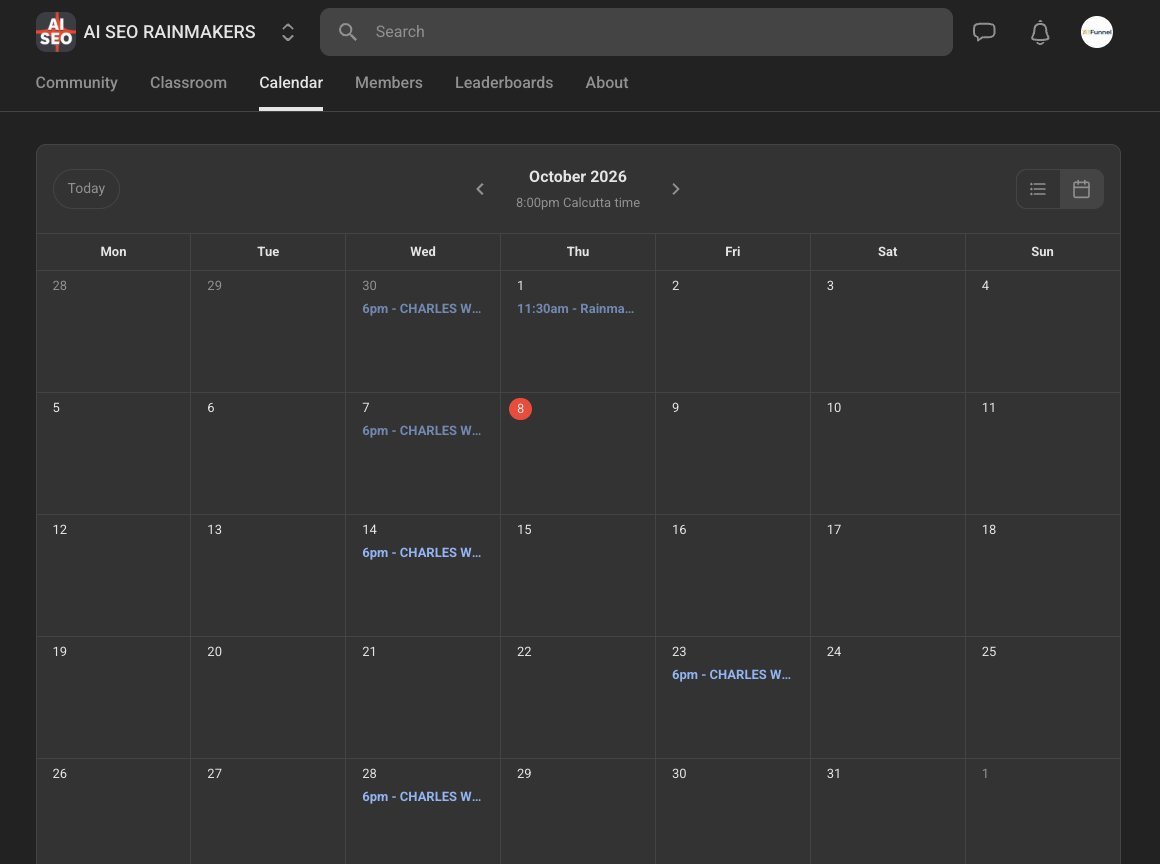Go to next month arrow
The height and width of the screenshot is (864, 1160).
675,189
